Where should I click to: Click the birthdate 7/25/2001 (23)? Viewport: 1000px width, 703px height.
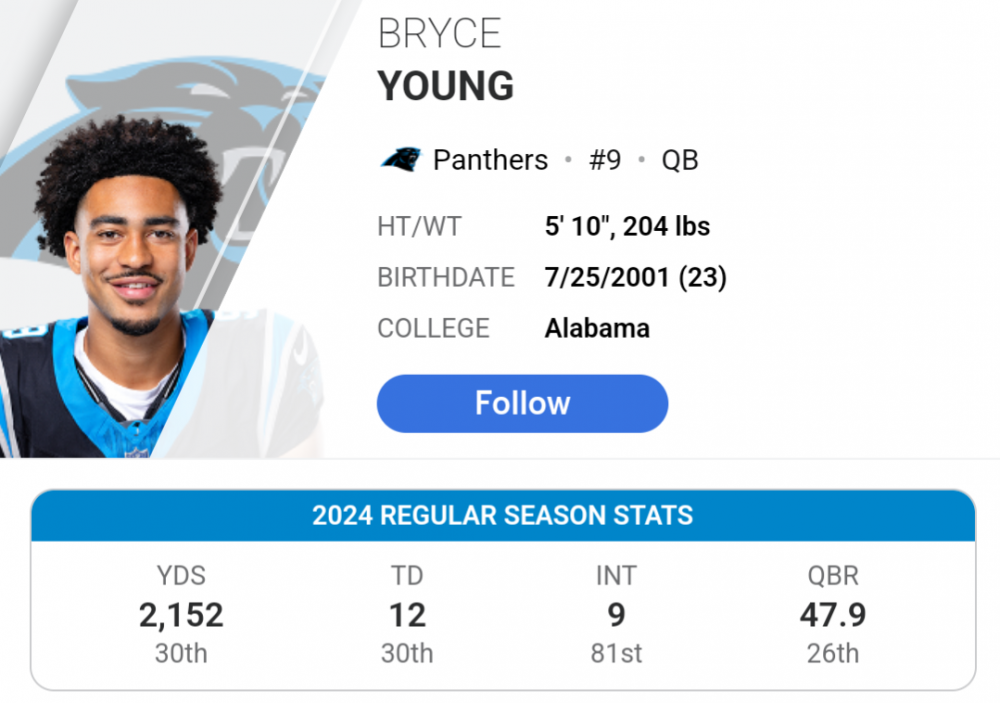click(x=635, y=277)
